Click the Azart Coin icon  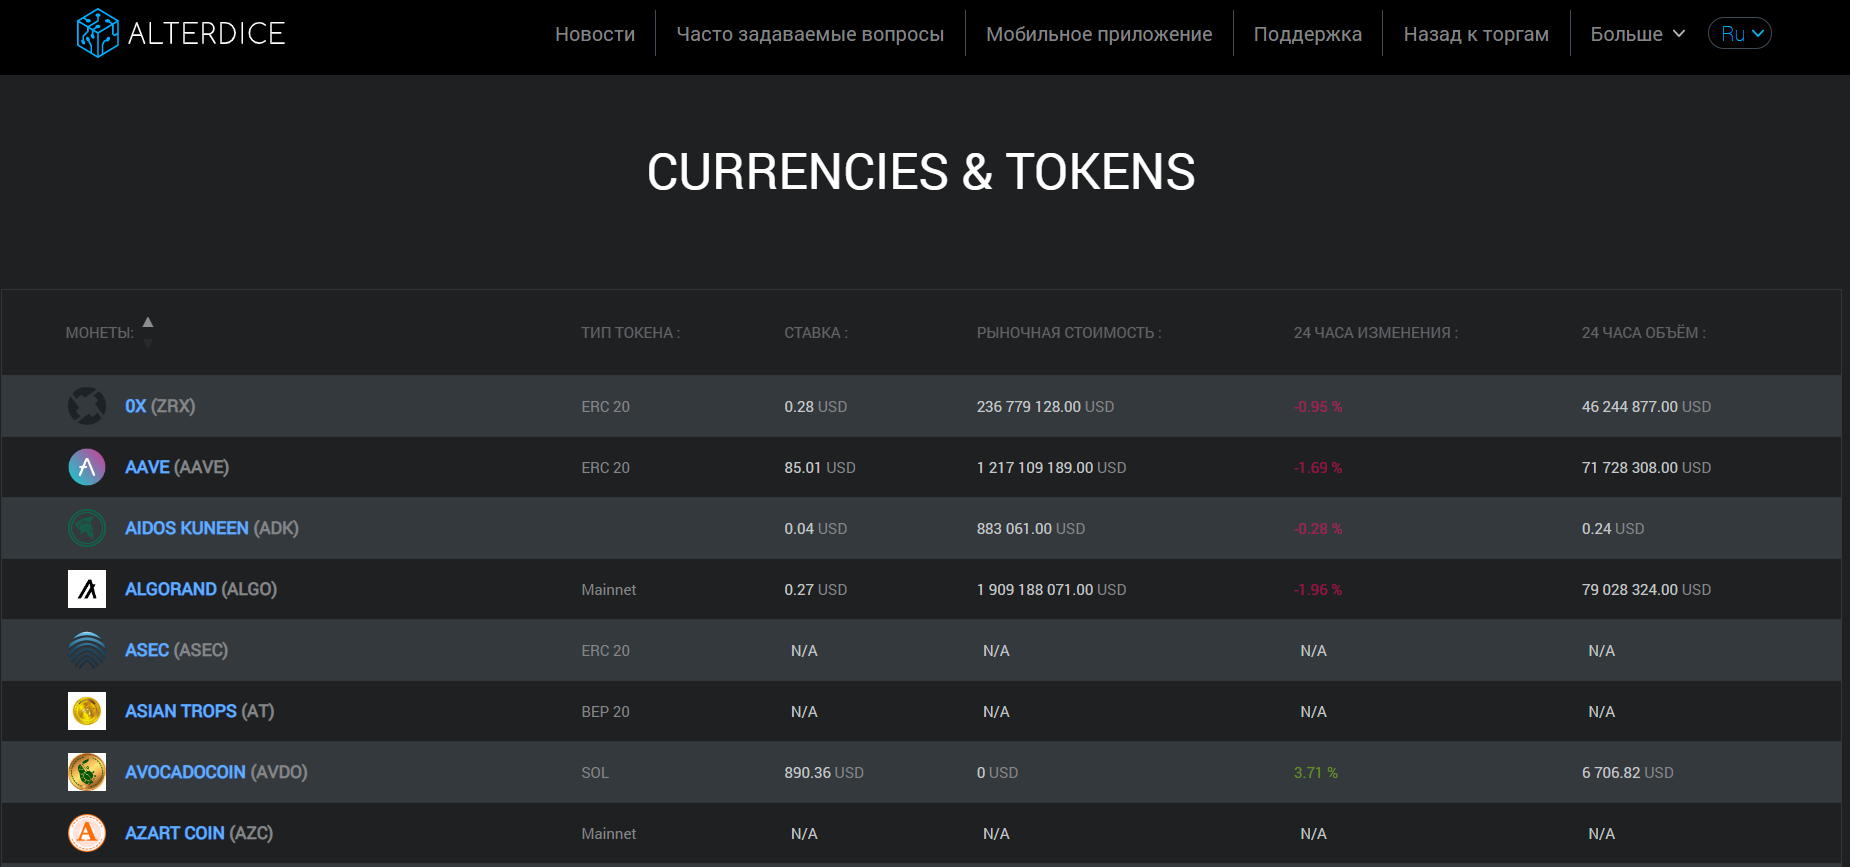(x=87, y=833)
